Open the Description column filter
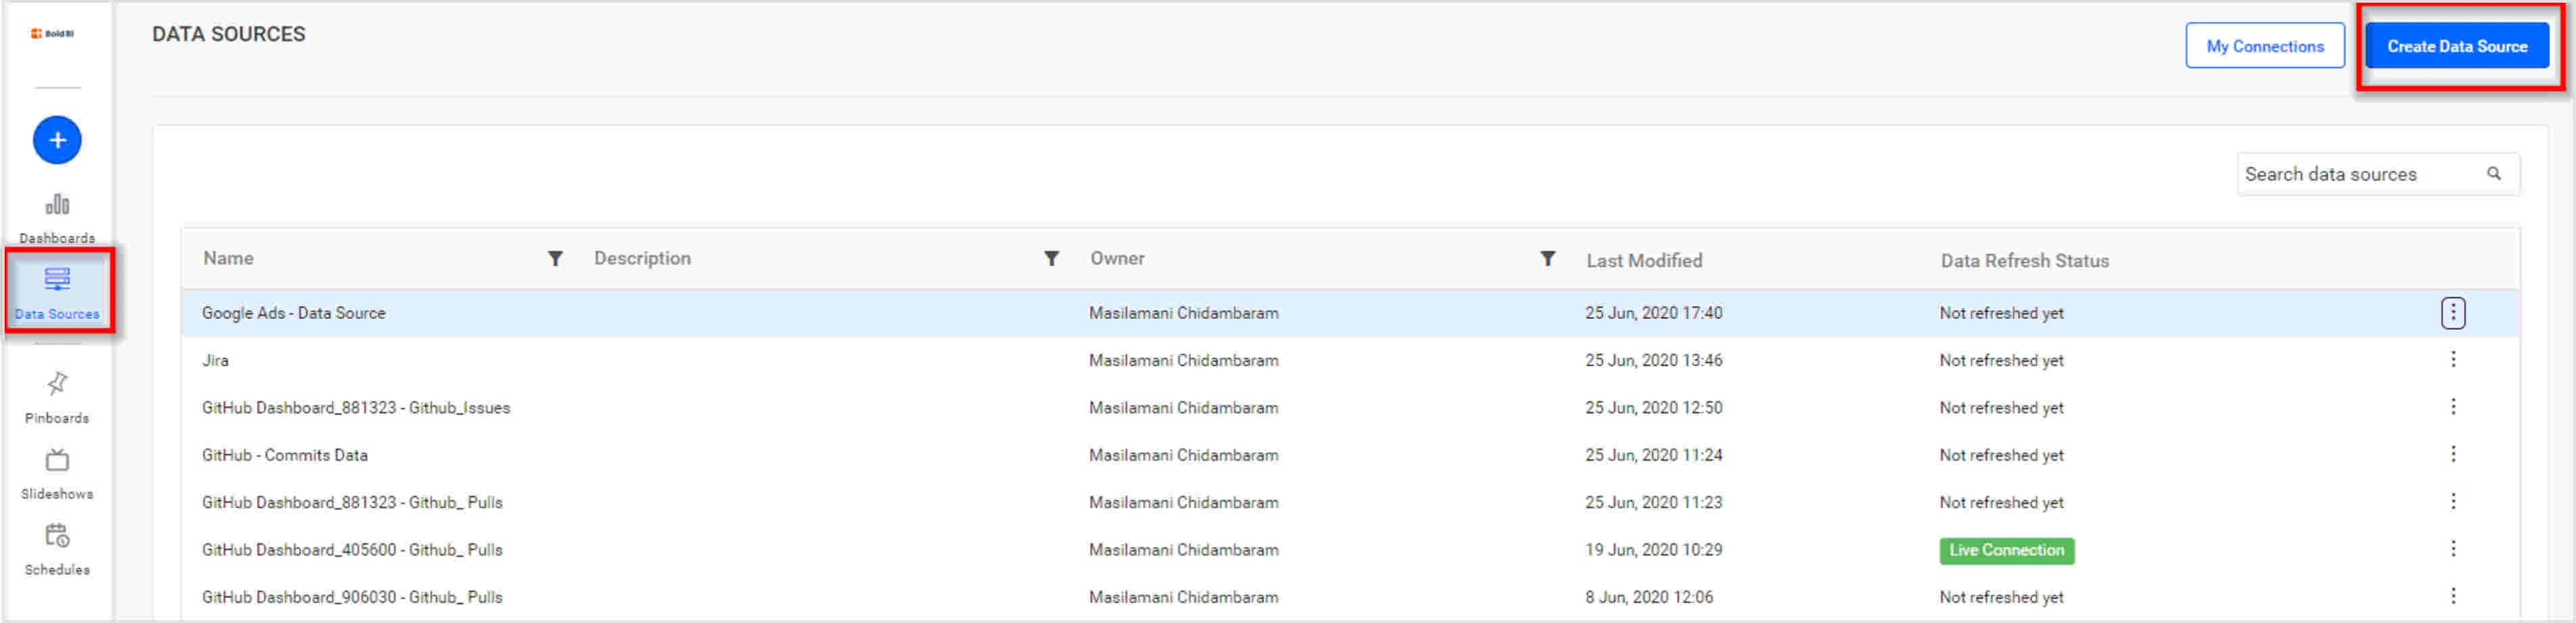 1051,259
